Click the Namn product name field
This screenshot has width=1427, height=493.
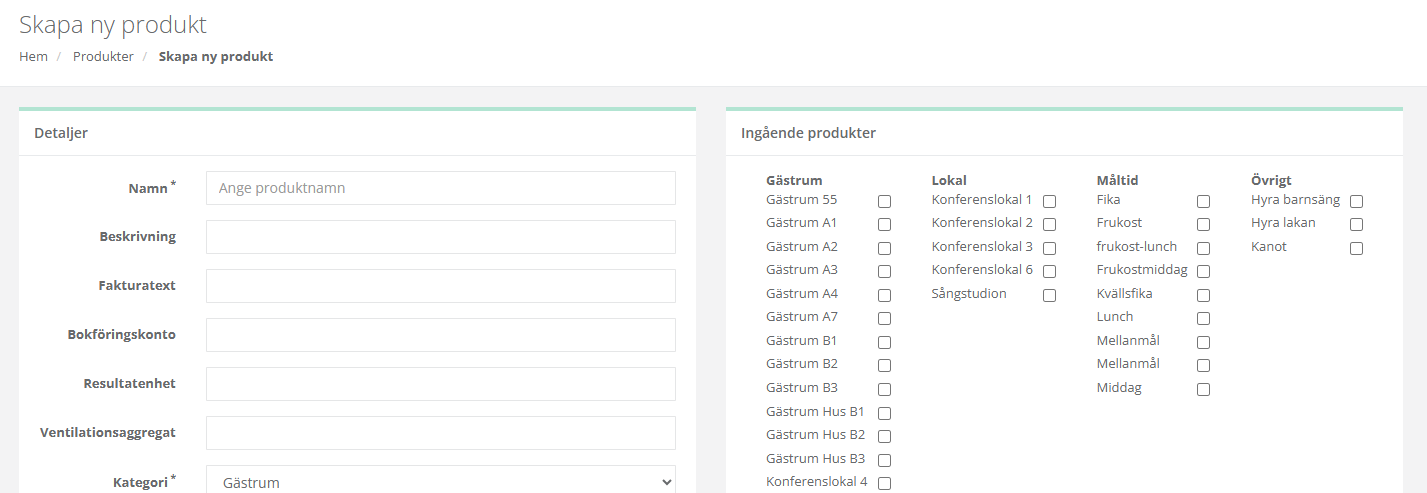[x=440, y=188]
